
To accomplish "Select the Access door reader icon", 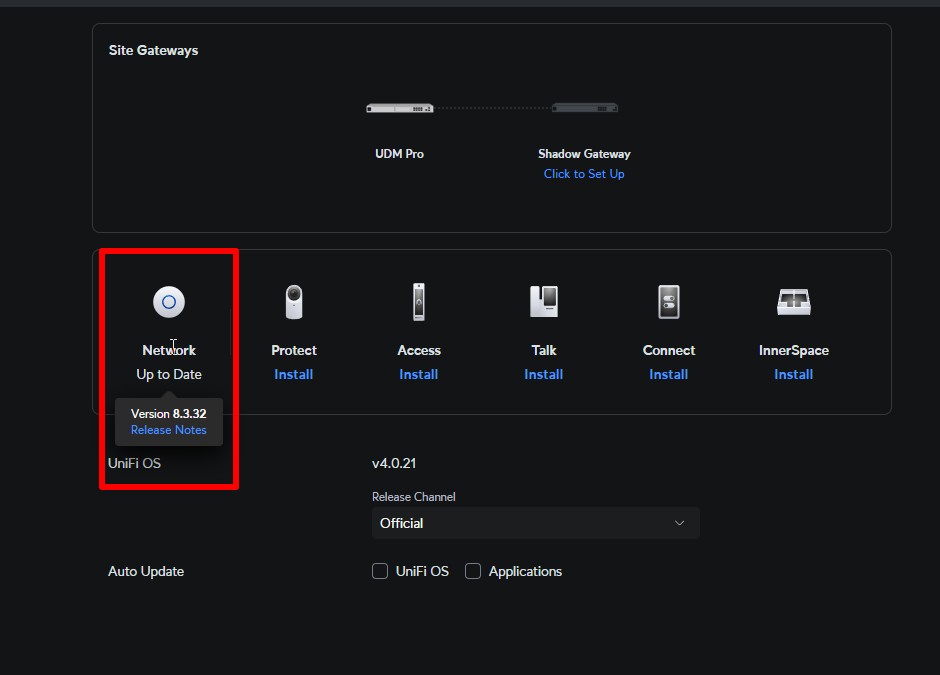I will coord(419,302).
